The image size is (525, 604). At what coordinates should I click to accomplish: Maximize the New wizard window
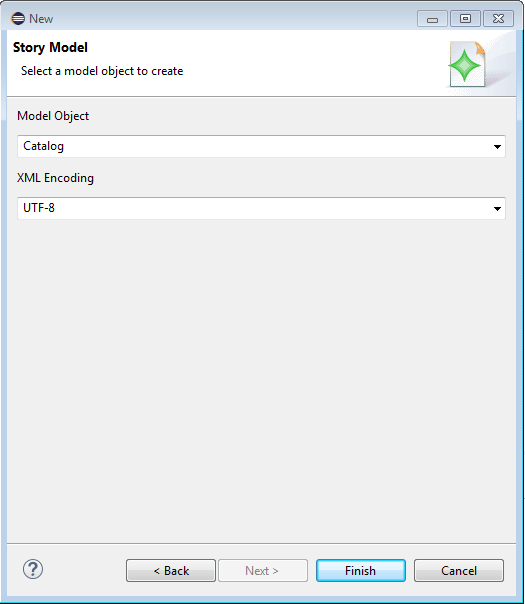click(465, 19)
